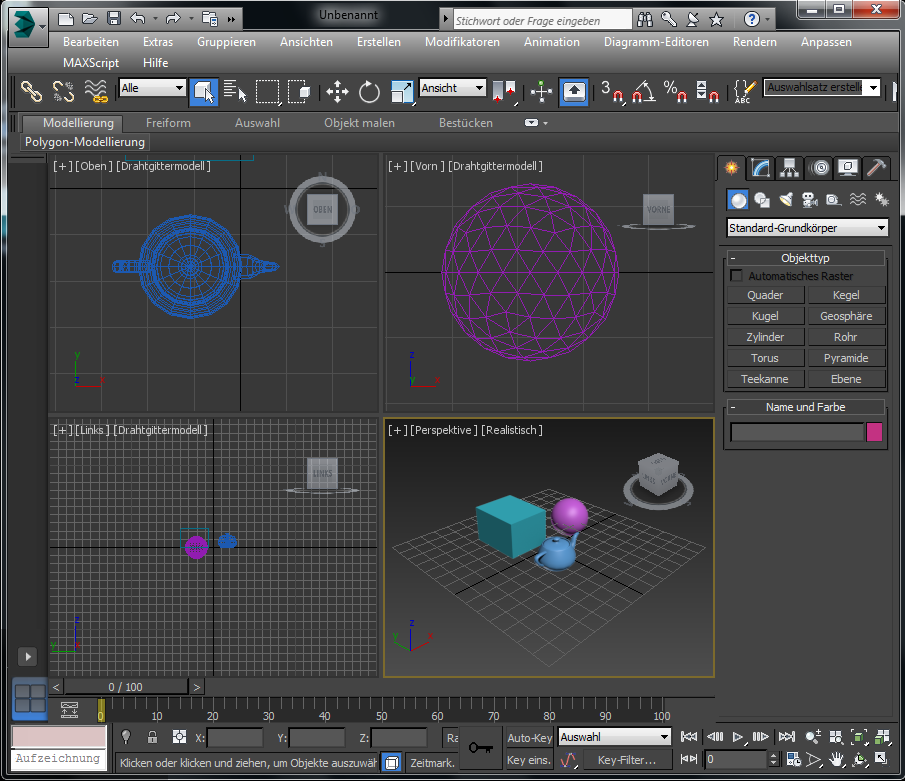Open the Rendern menu

click(754, 42)
